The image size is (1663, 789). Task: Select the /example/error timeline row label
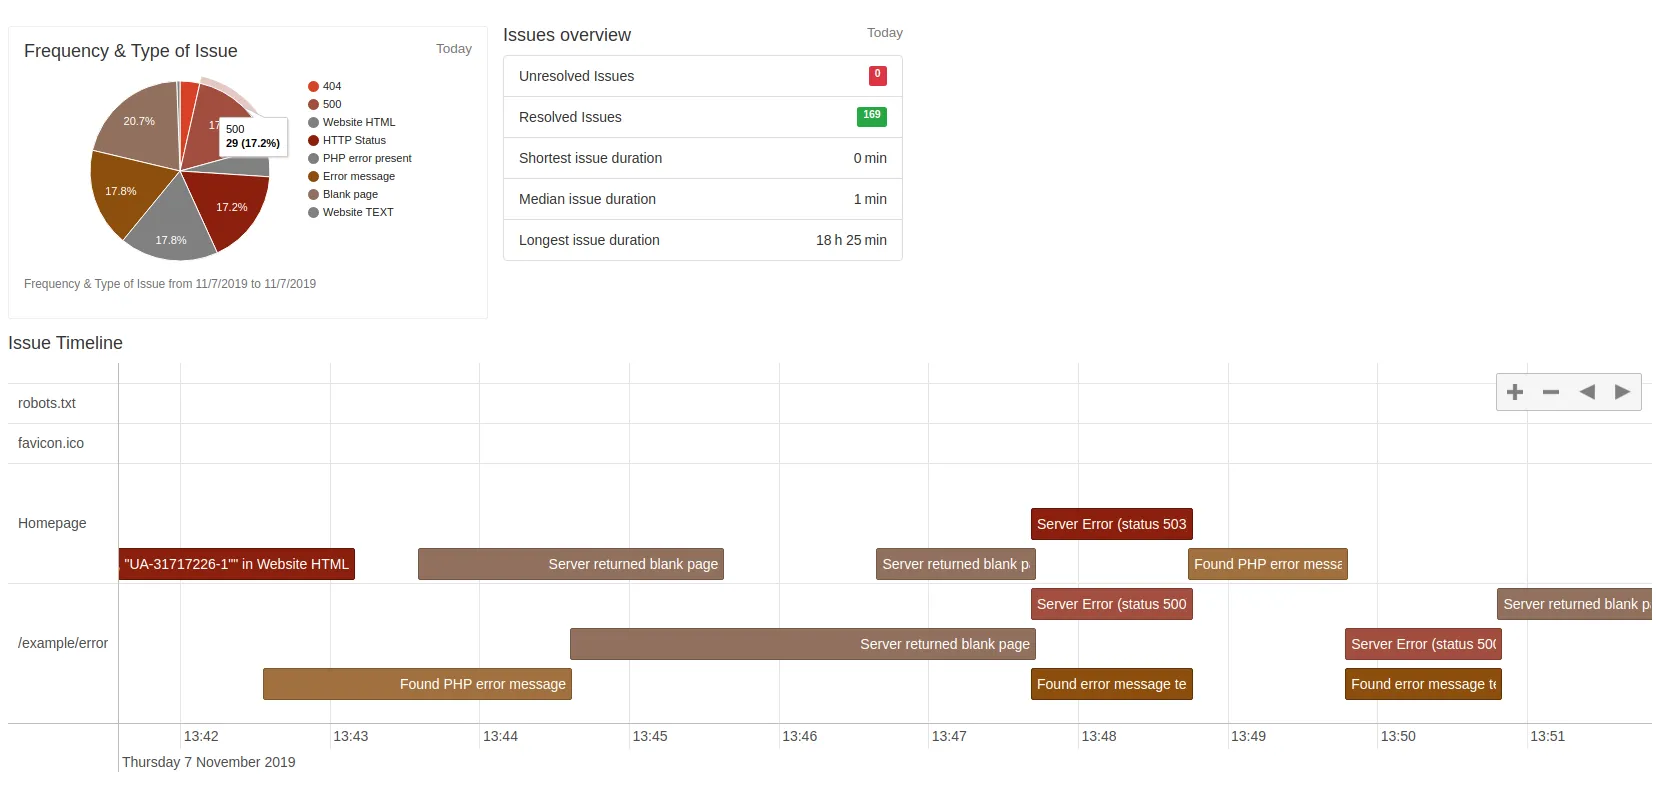pyautogui.click(x=62, y=643)
